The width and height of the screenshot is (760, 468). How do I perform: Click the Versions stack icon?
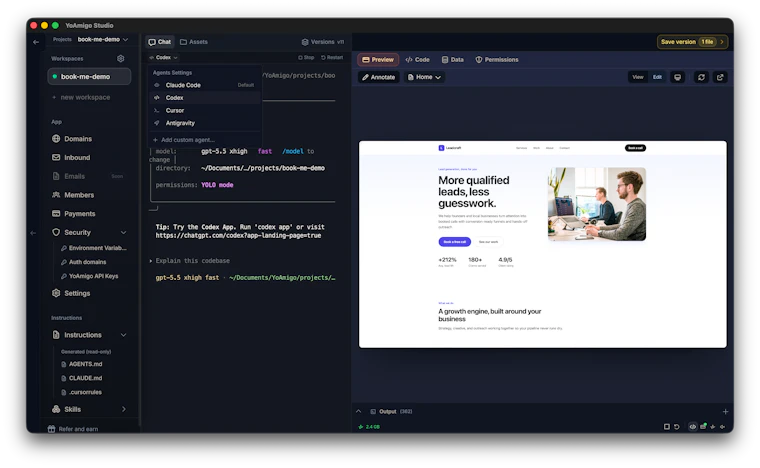click(305, 42)
